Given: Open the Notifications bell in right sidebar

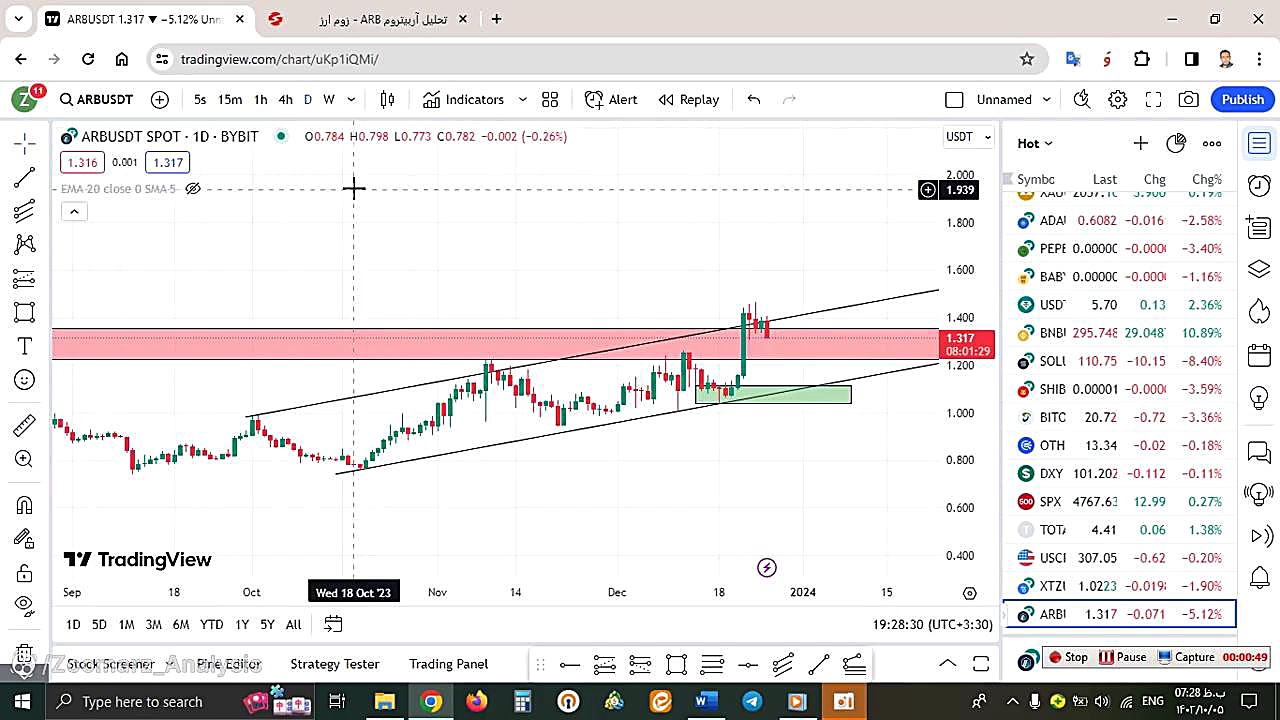Looking at the screenshot, I should (x=1259, y=578).
